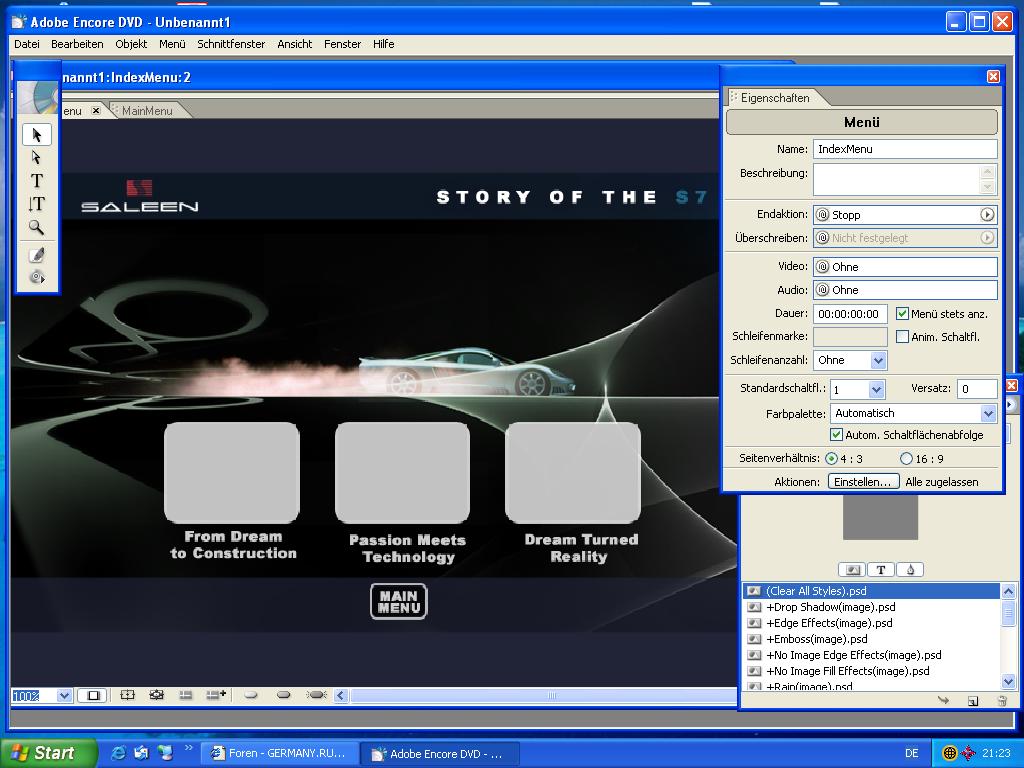Select the Zoom magnifier tool

[37, 227]
